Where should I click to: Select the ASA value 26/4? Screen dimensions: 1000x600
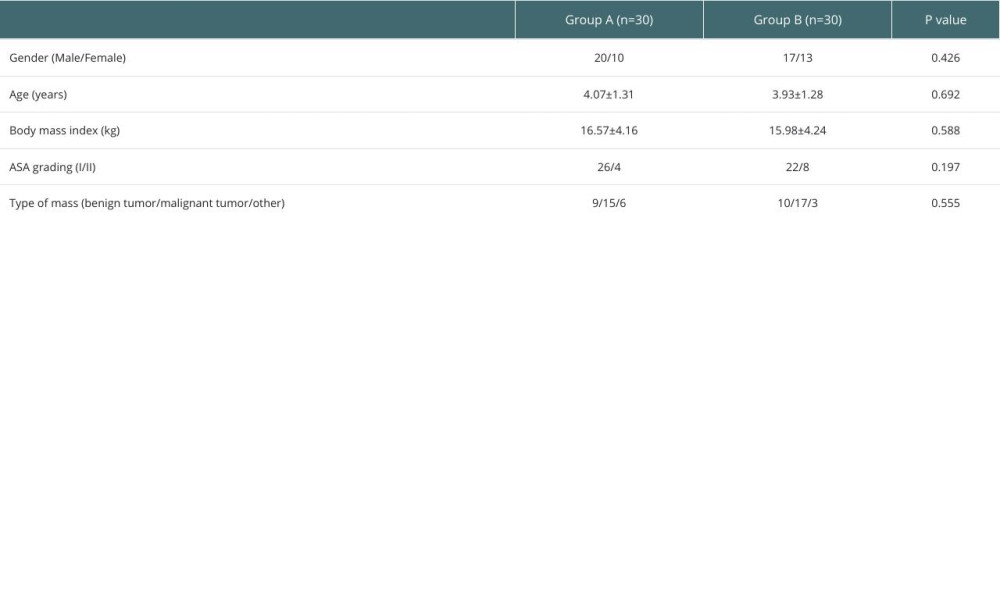pyautogui.click(x=609, y=167)
